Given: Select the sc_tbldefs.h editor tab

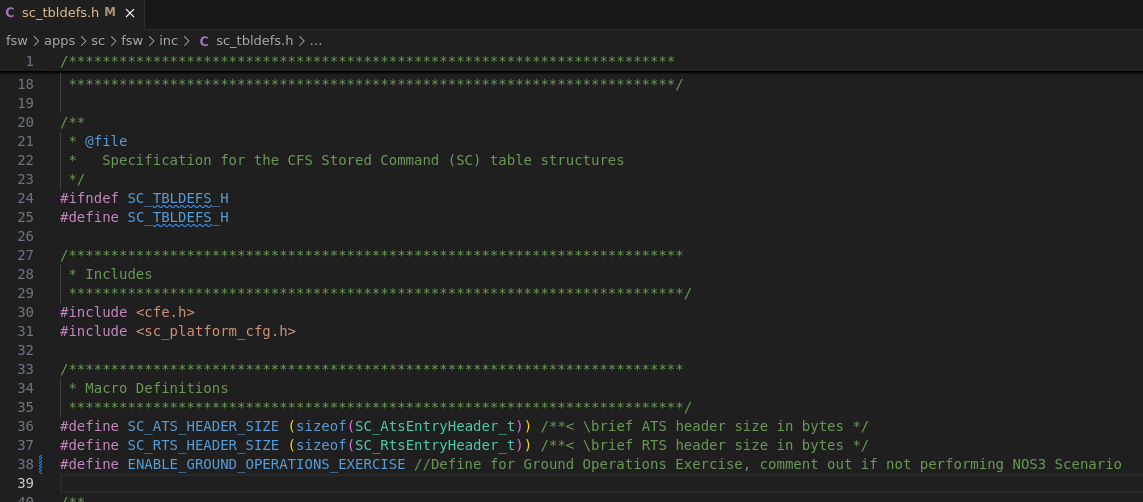Looking at the screenshot, I should [71, 13].
